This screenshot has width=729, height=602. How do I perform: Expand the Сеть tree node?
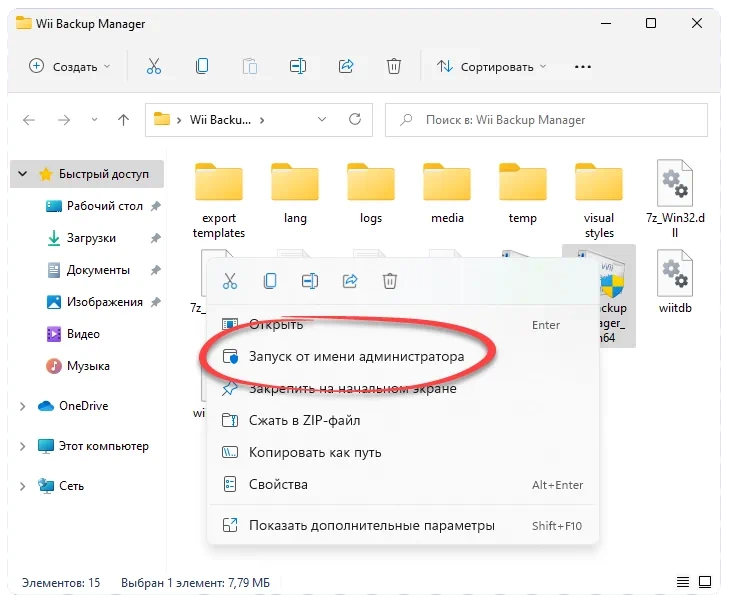coord(22,486)
